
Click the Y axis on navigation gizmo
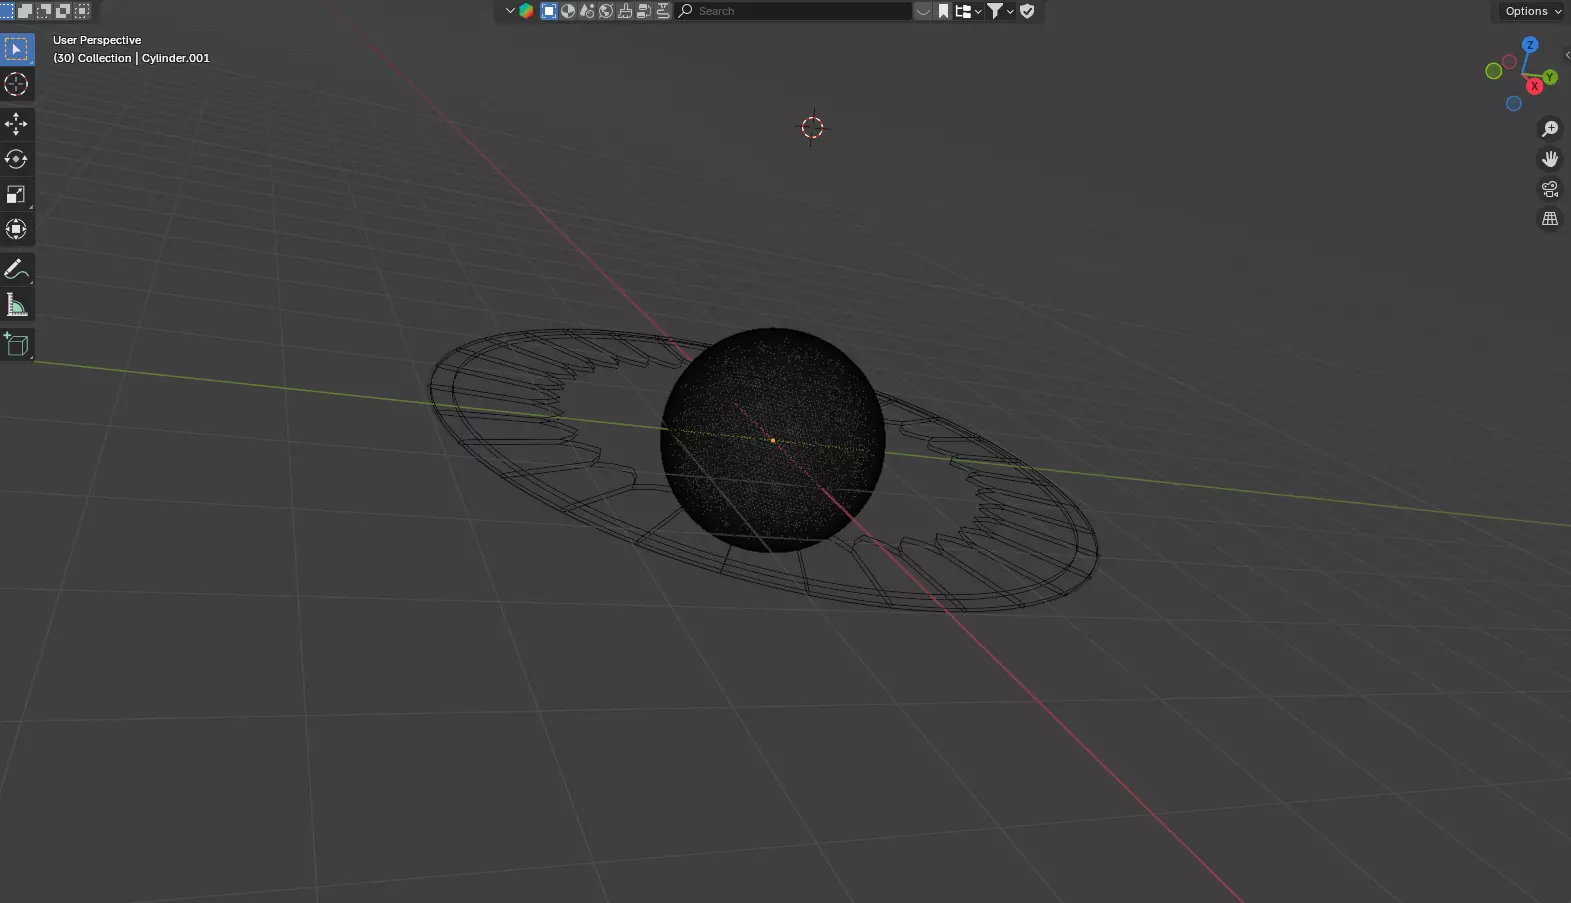[1549, 77]
